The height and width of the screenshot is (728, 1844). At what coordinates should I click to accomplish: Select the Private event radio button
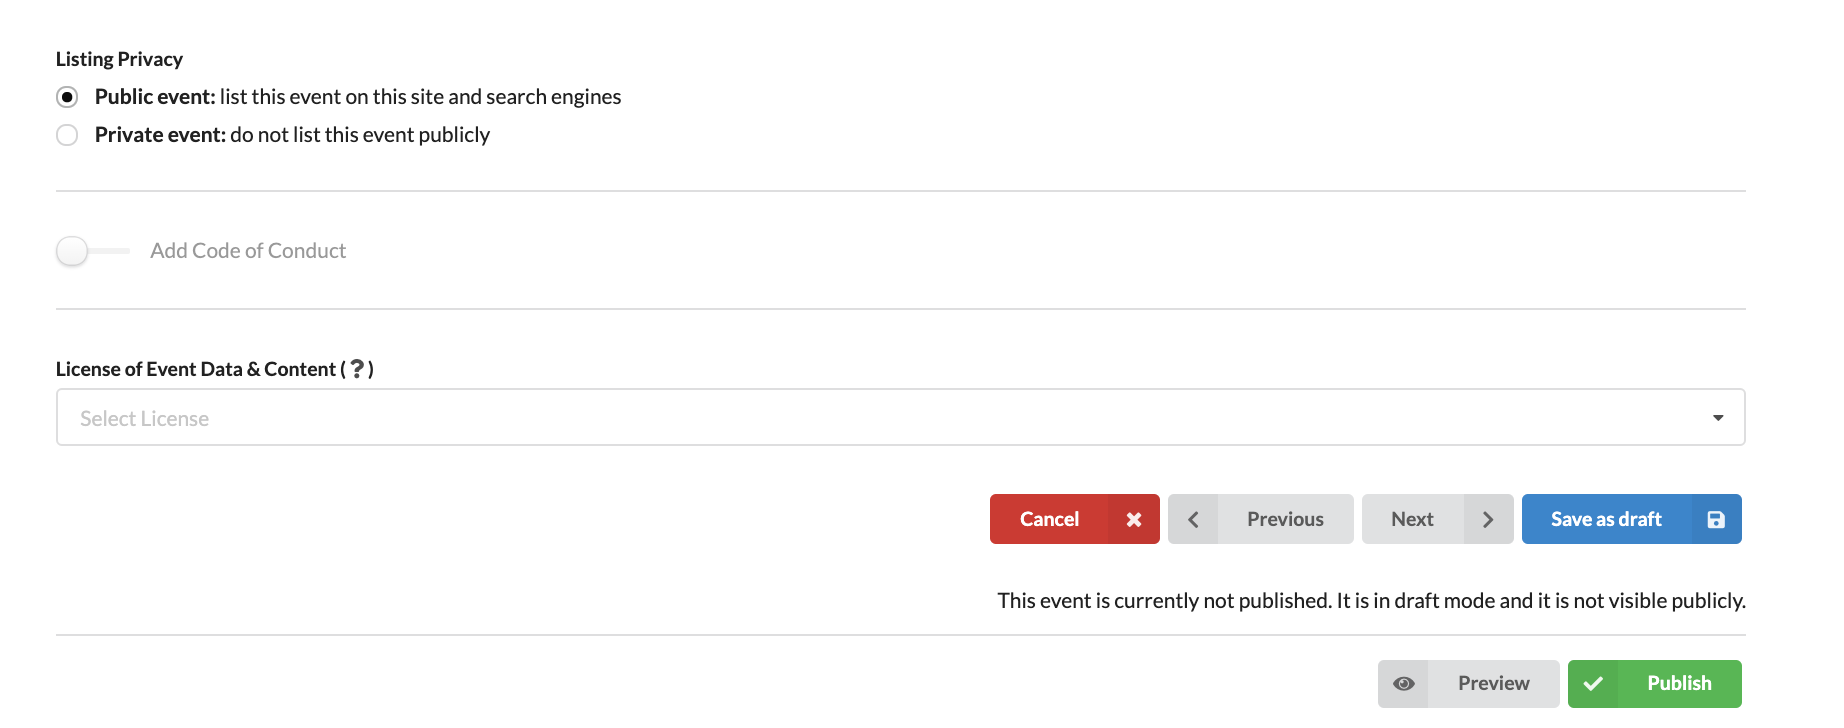click(x=67, y=135)
